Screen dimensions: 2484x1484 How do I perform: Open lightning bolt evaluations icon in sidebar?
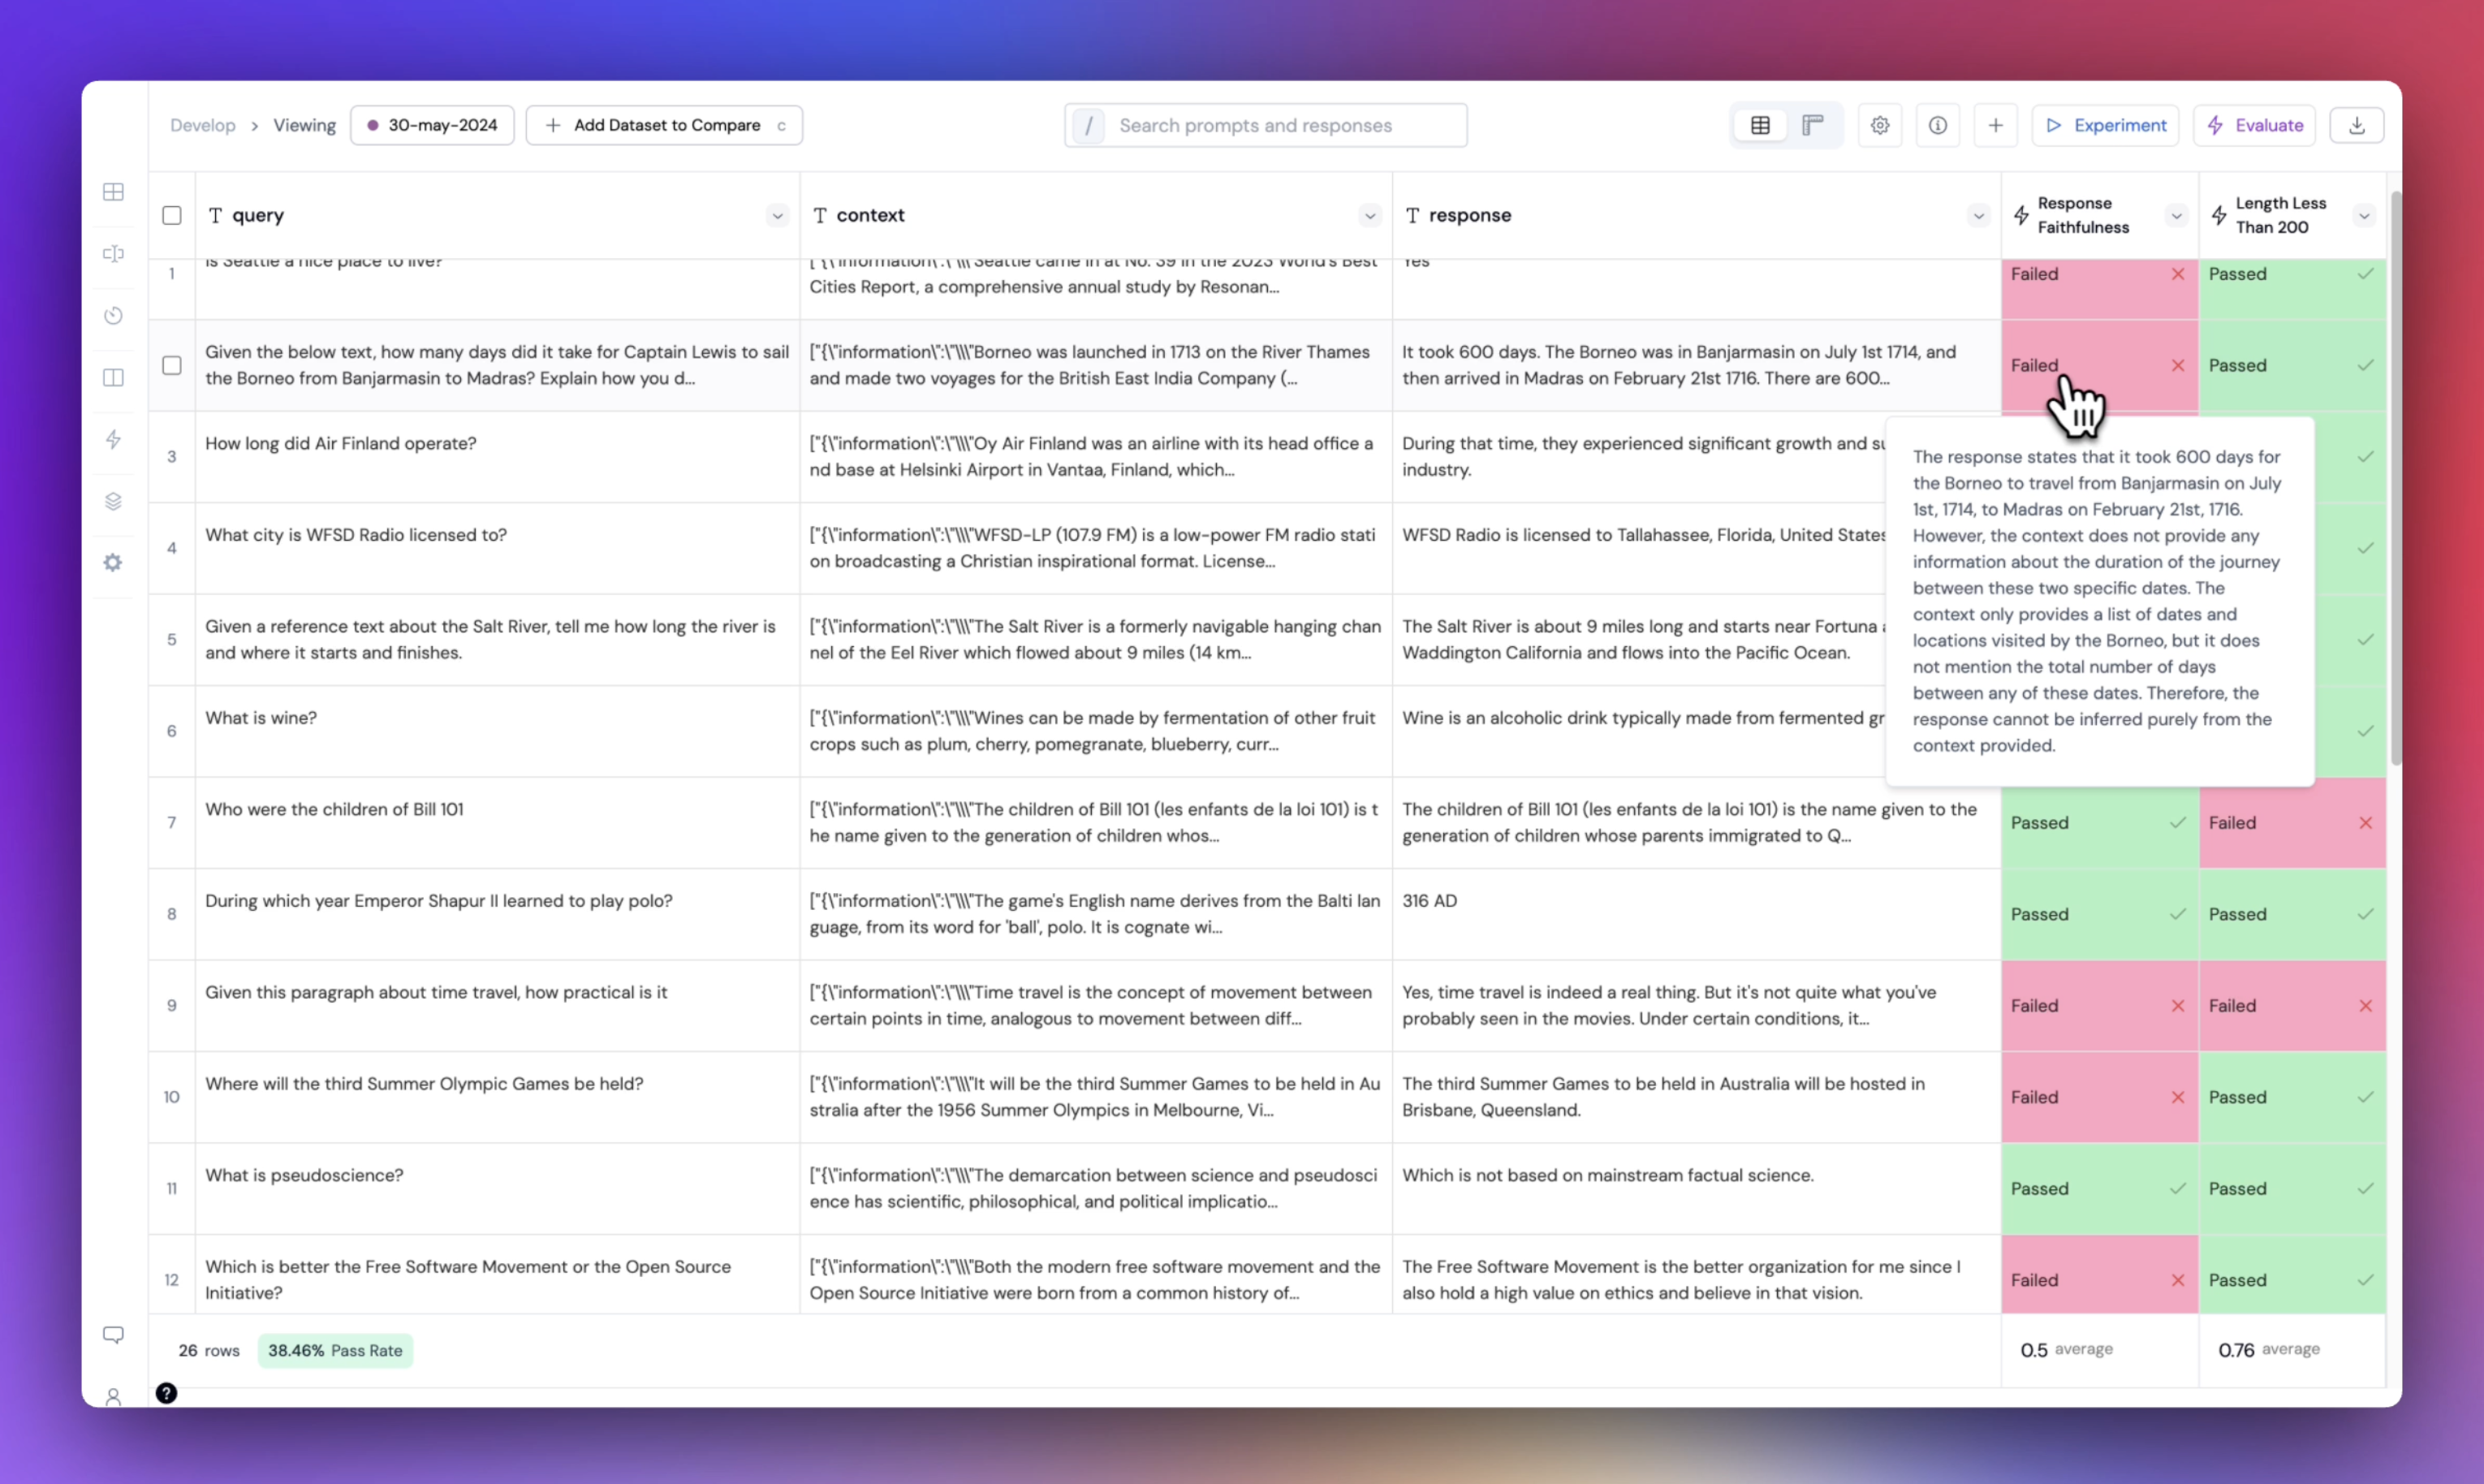click(114, 439)
